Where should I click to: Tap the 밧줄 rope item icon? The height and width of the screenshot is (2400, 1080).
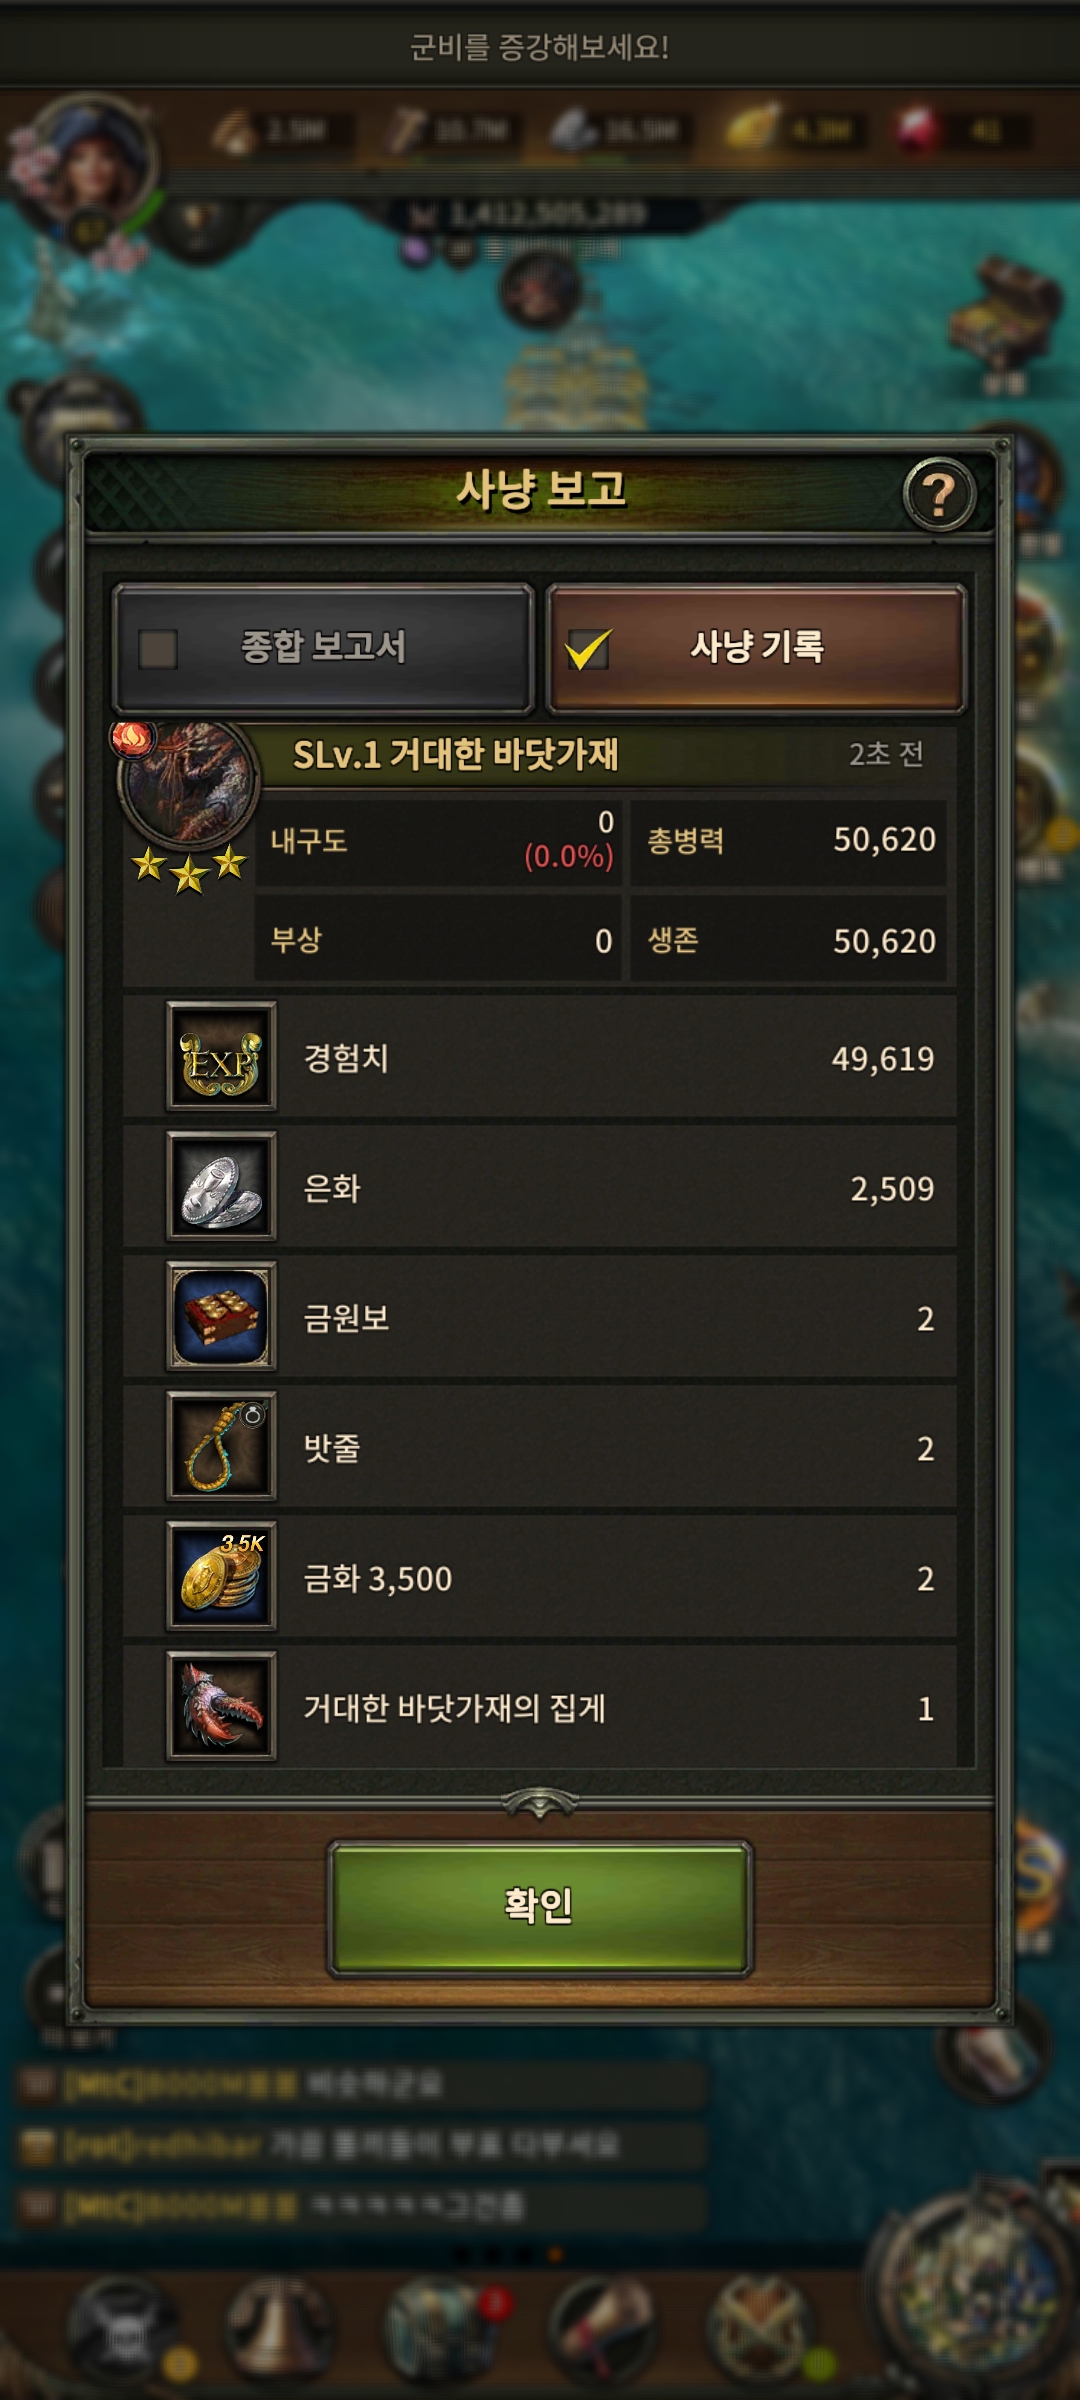221,1447
